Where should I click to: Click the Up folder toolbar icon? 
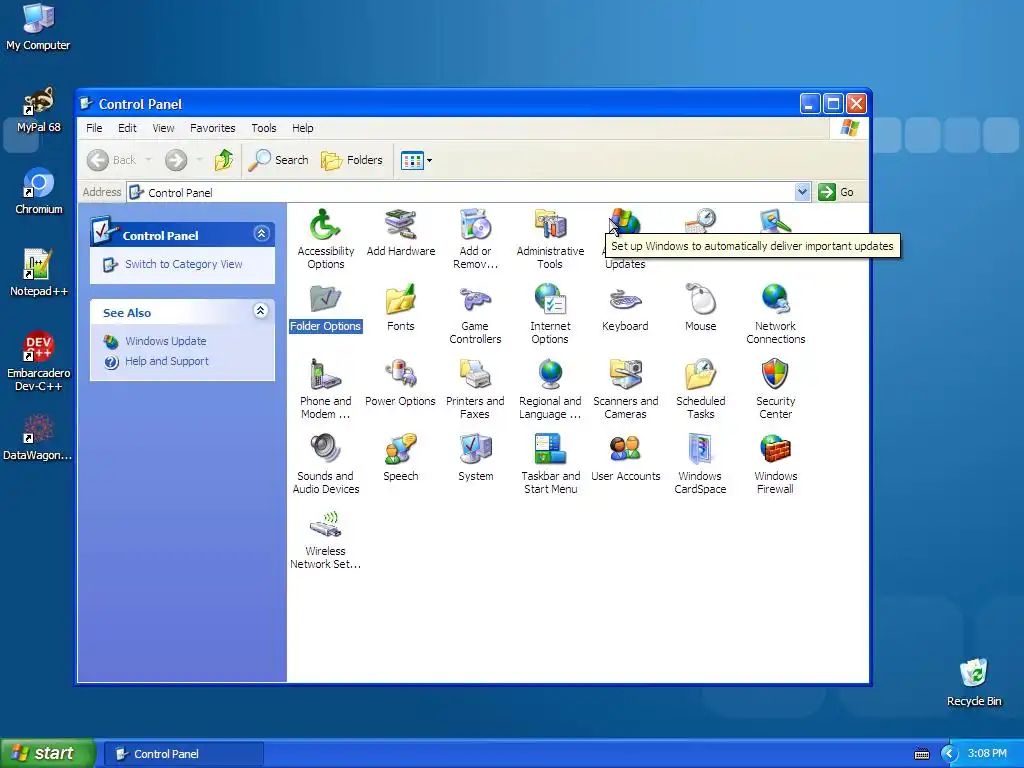(x=224, y=160)
